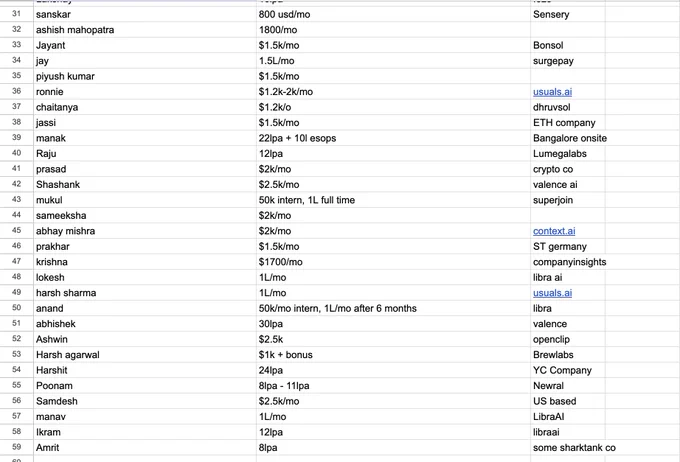Click the 'Ashwin' name cell

click(145, 340)
